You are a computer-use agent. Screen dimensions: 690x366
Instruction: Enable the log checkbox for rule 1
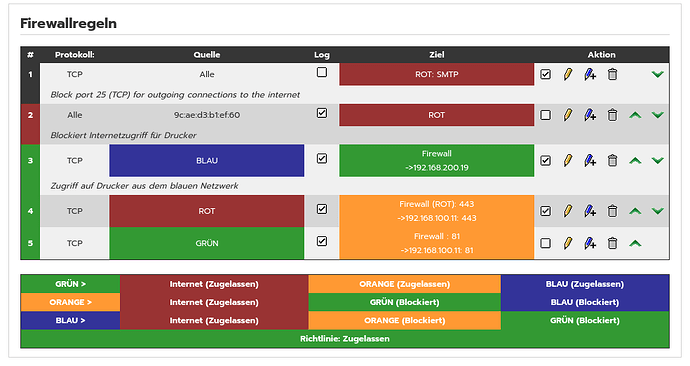pos(322,72)
